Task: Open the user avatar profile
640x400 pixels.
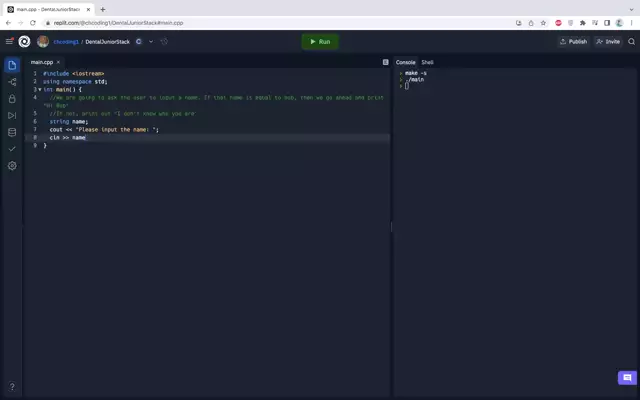Action: 43,41
